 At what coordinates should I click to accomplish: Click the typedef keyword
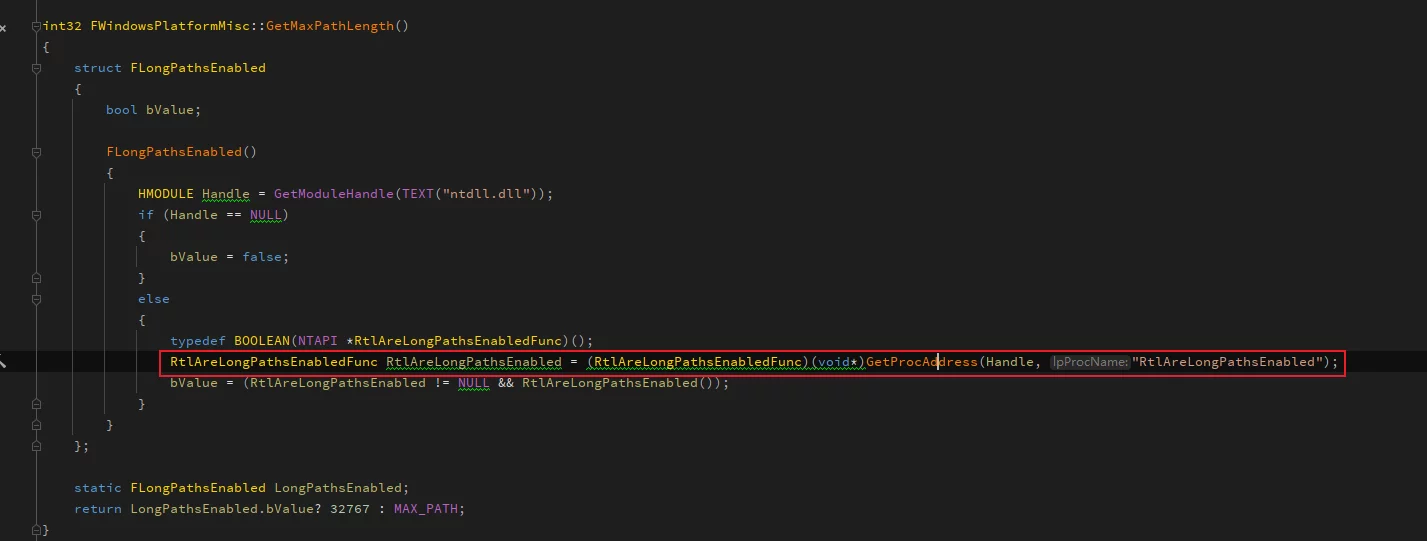pyautogui.click(x=198, y=341)
